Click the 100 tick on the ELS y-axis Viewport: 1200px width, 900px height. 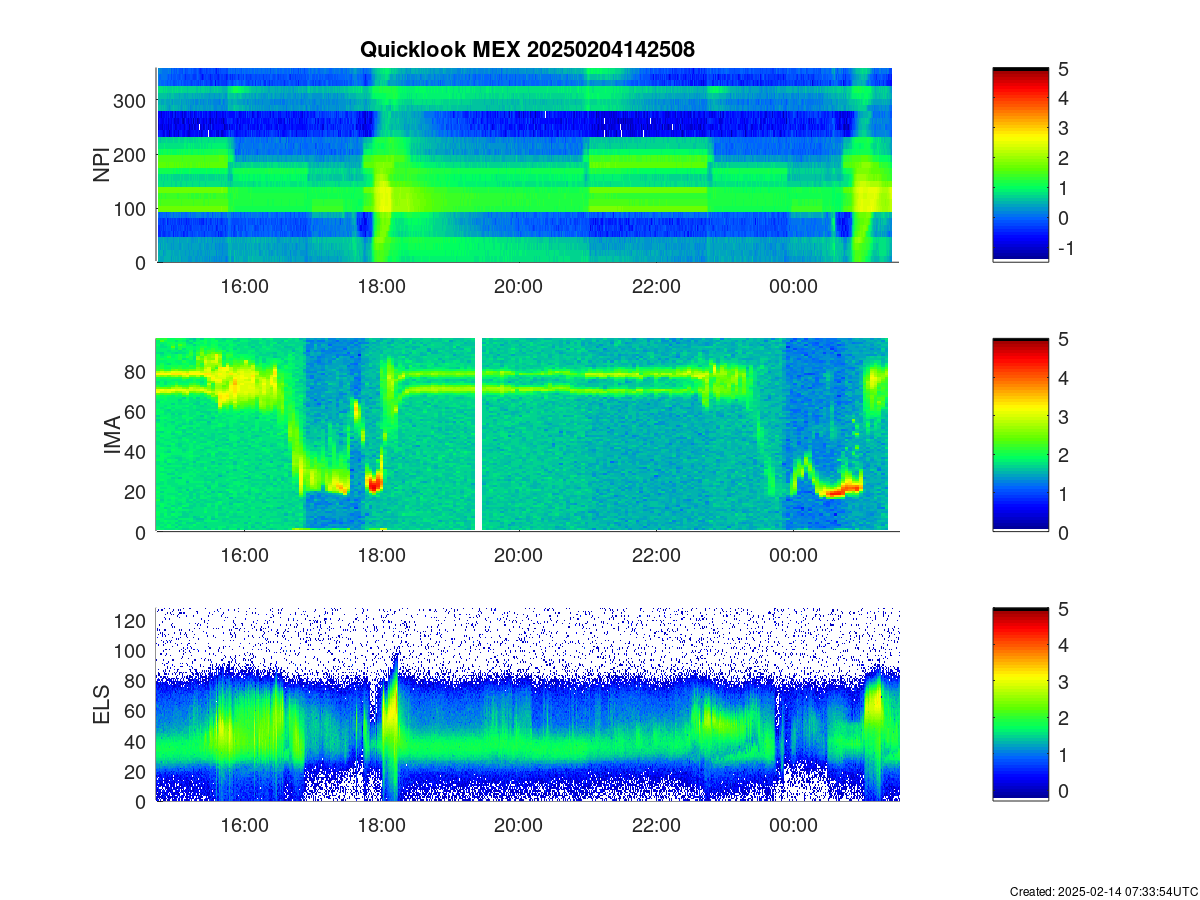132,650
